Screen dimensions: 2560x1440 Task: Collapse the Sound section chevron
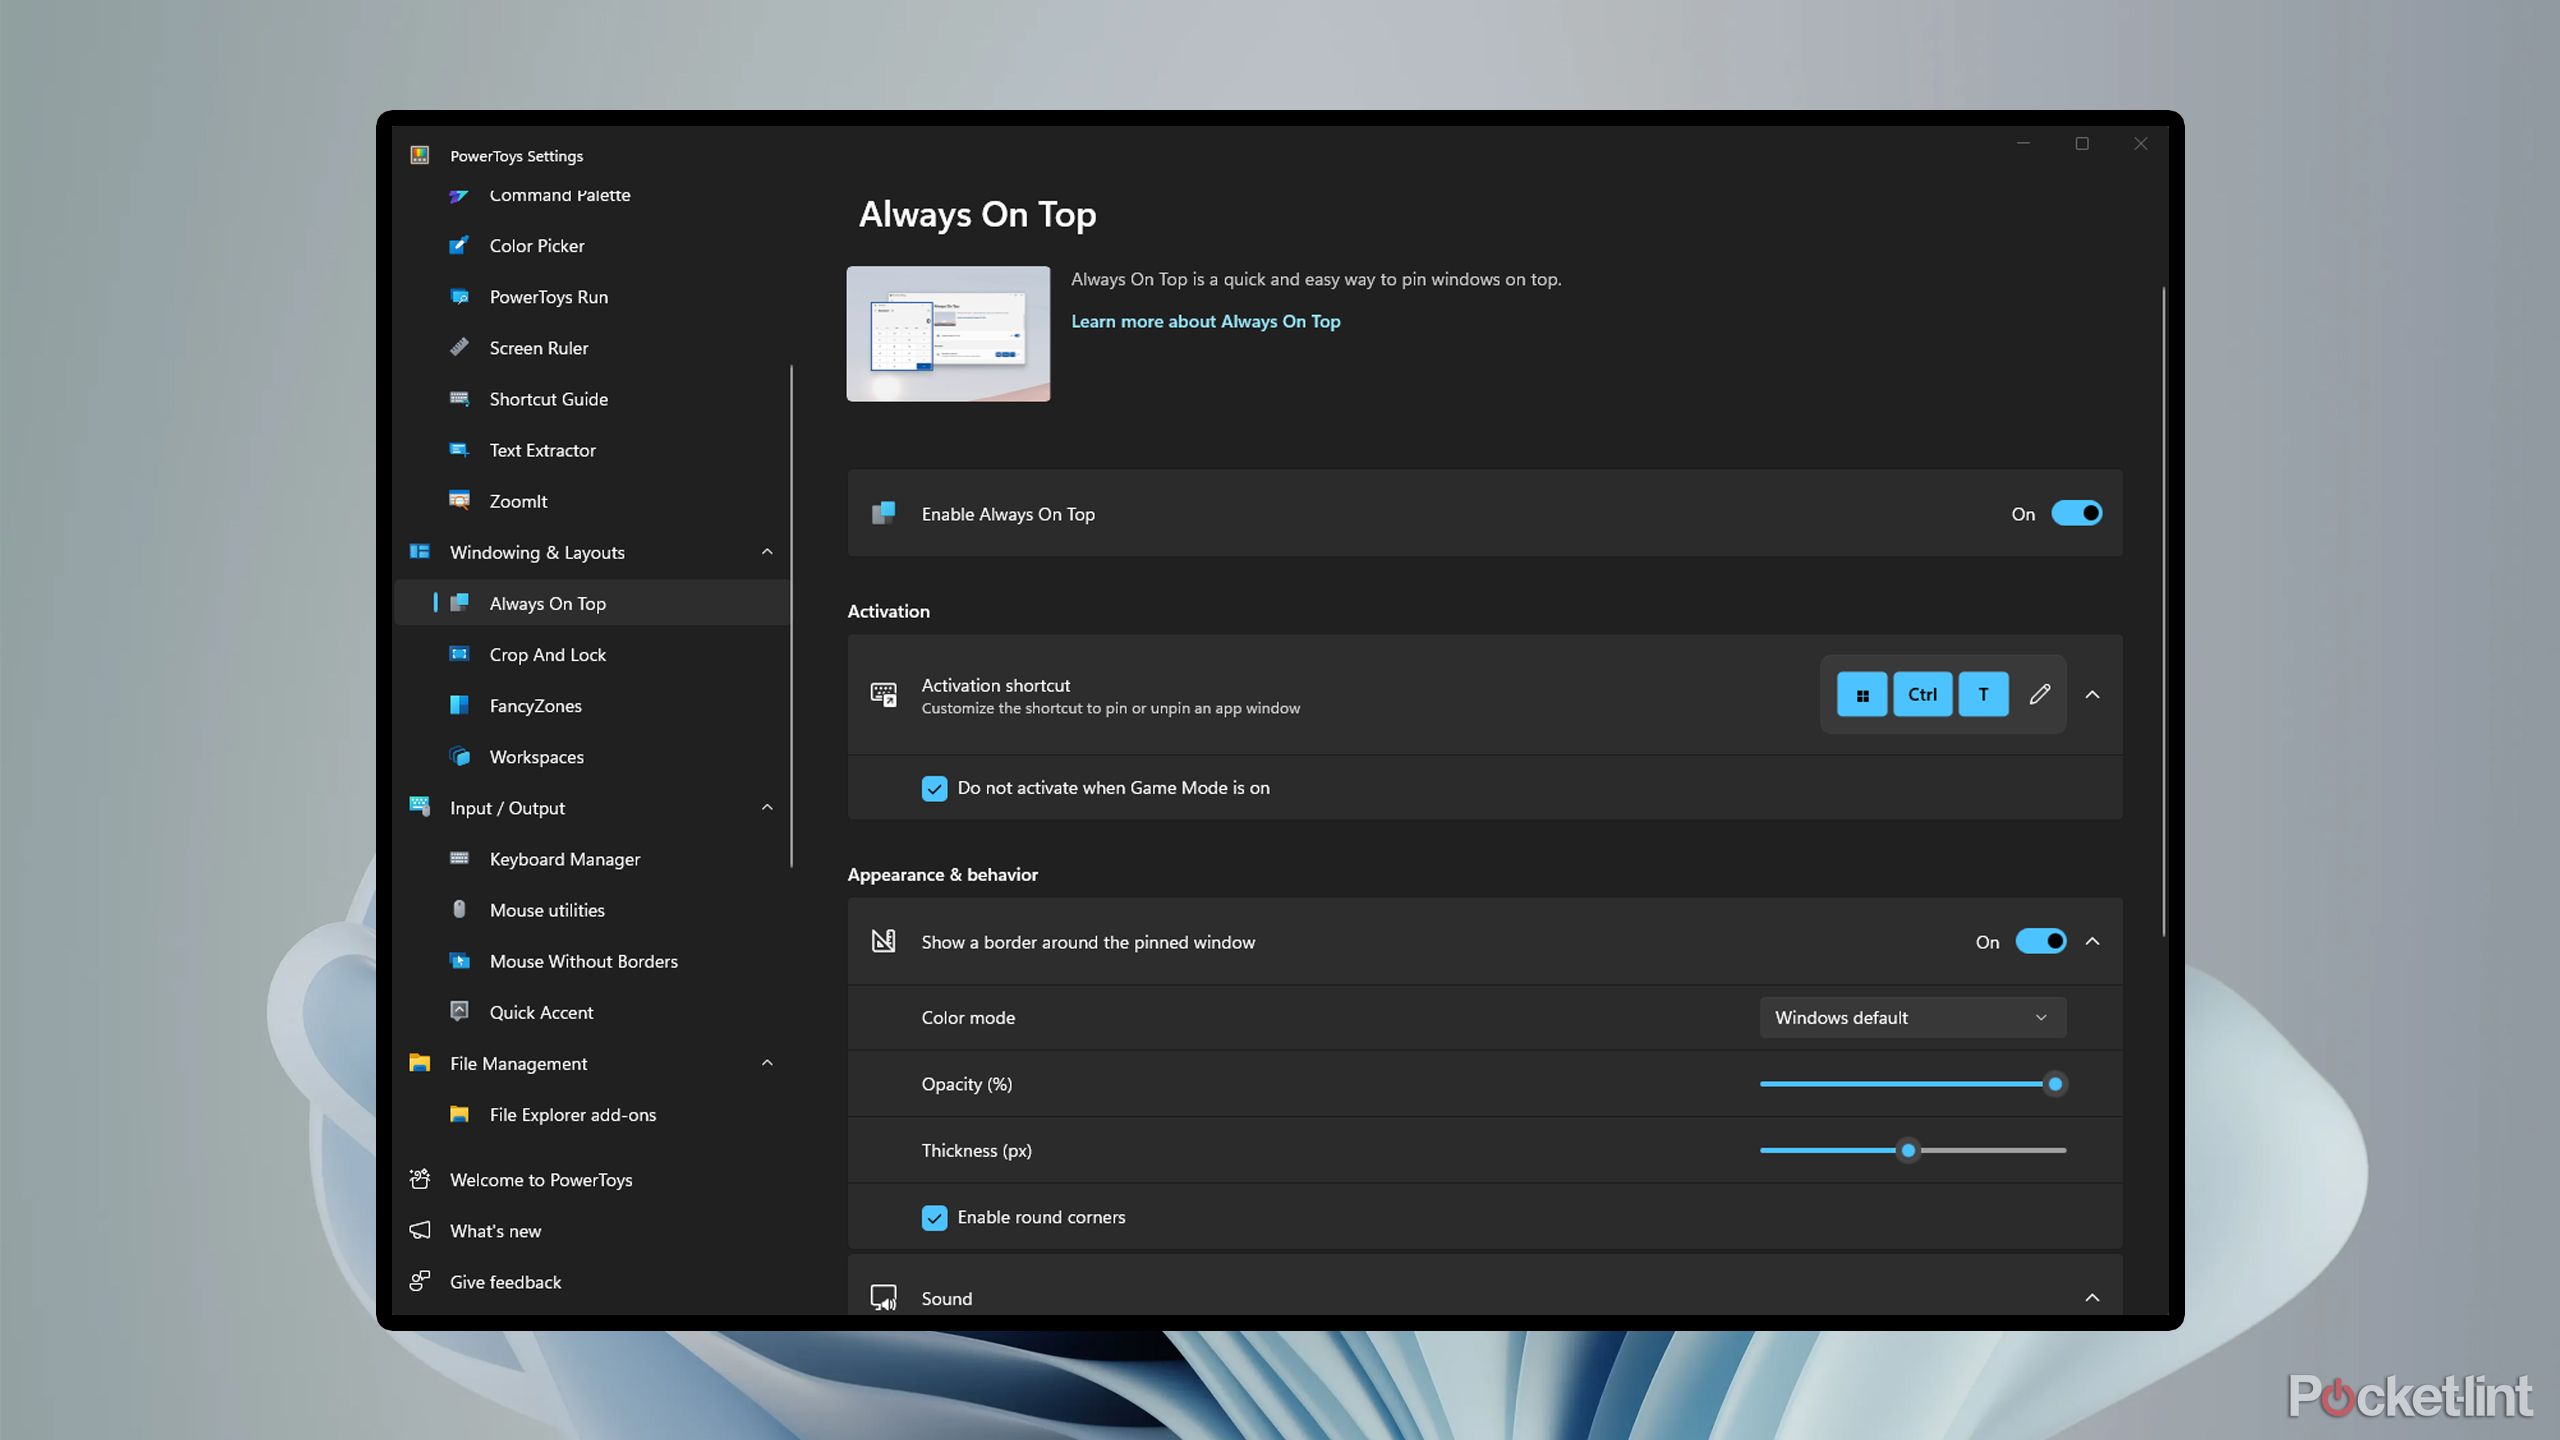point(2092,1298)
